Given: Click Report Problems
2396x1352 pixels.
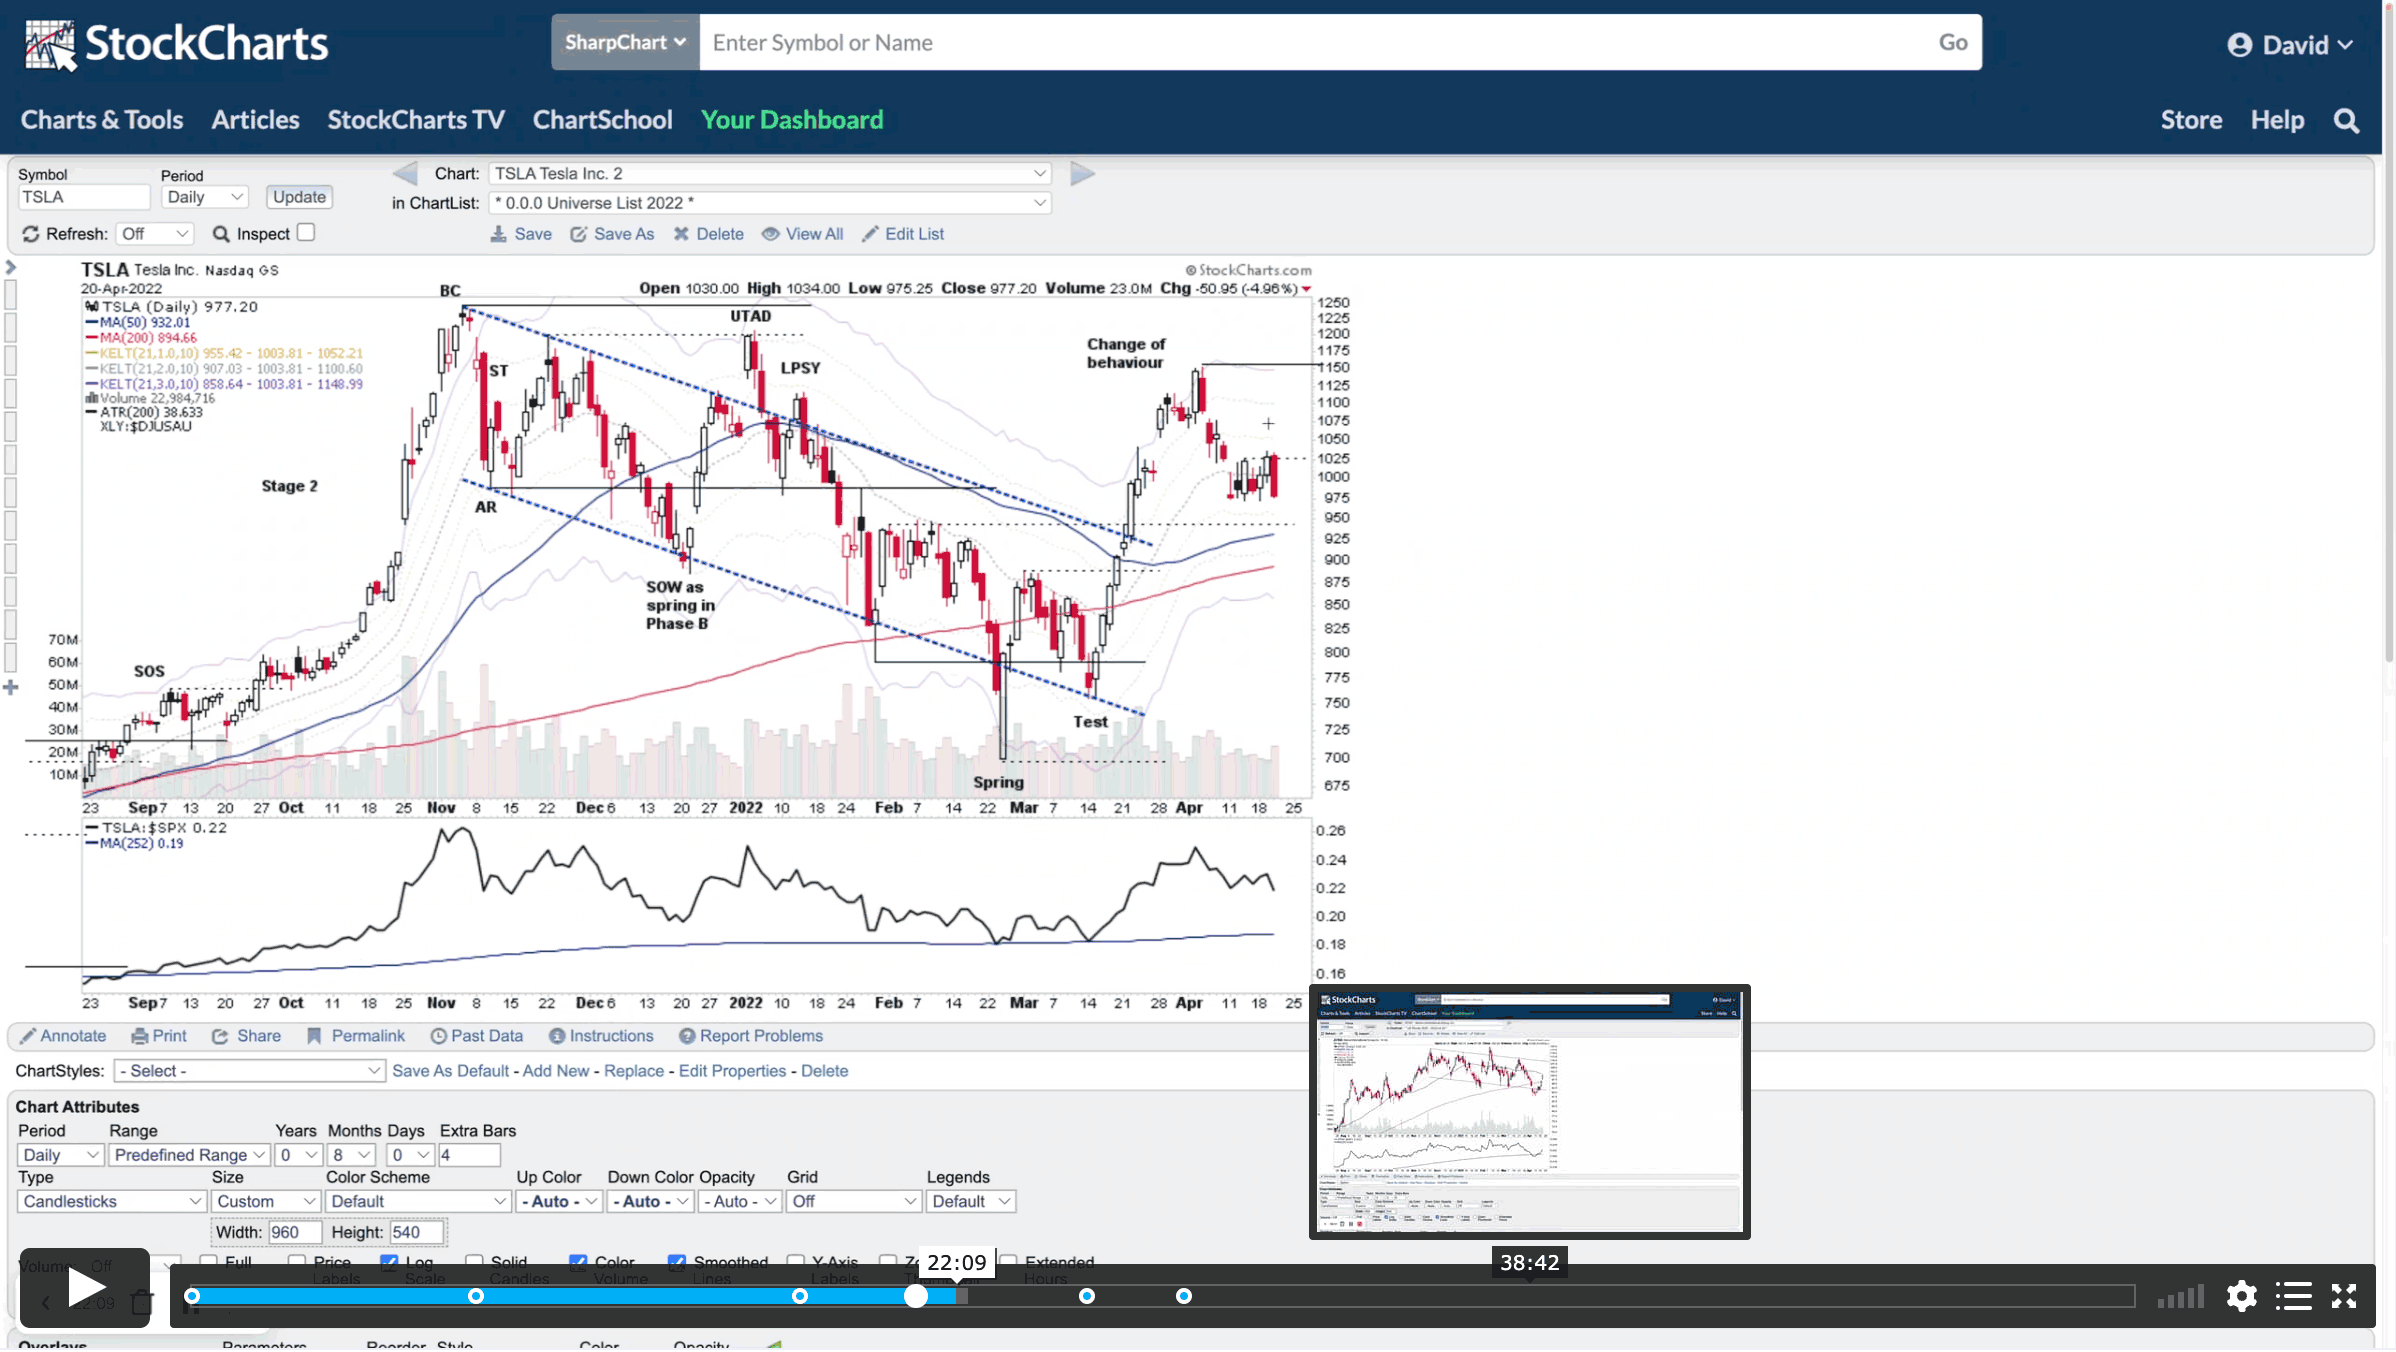Looking at the screenshot, I should point(751,1036).
